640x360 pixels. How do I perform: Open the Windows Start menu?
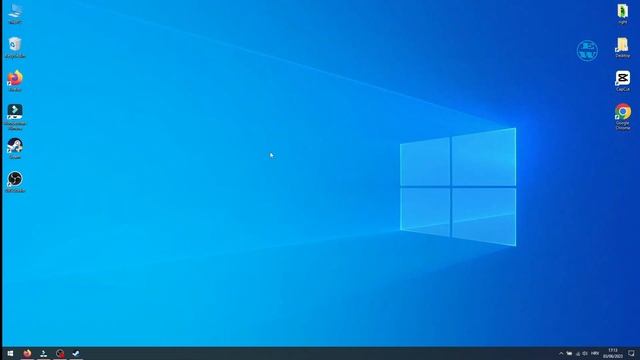pyautogui.click(x=10, y=353)
